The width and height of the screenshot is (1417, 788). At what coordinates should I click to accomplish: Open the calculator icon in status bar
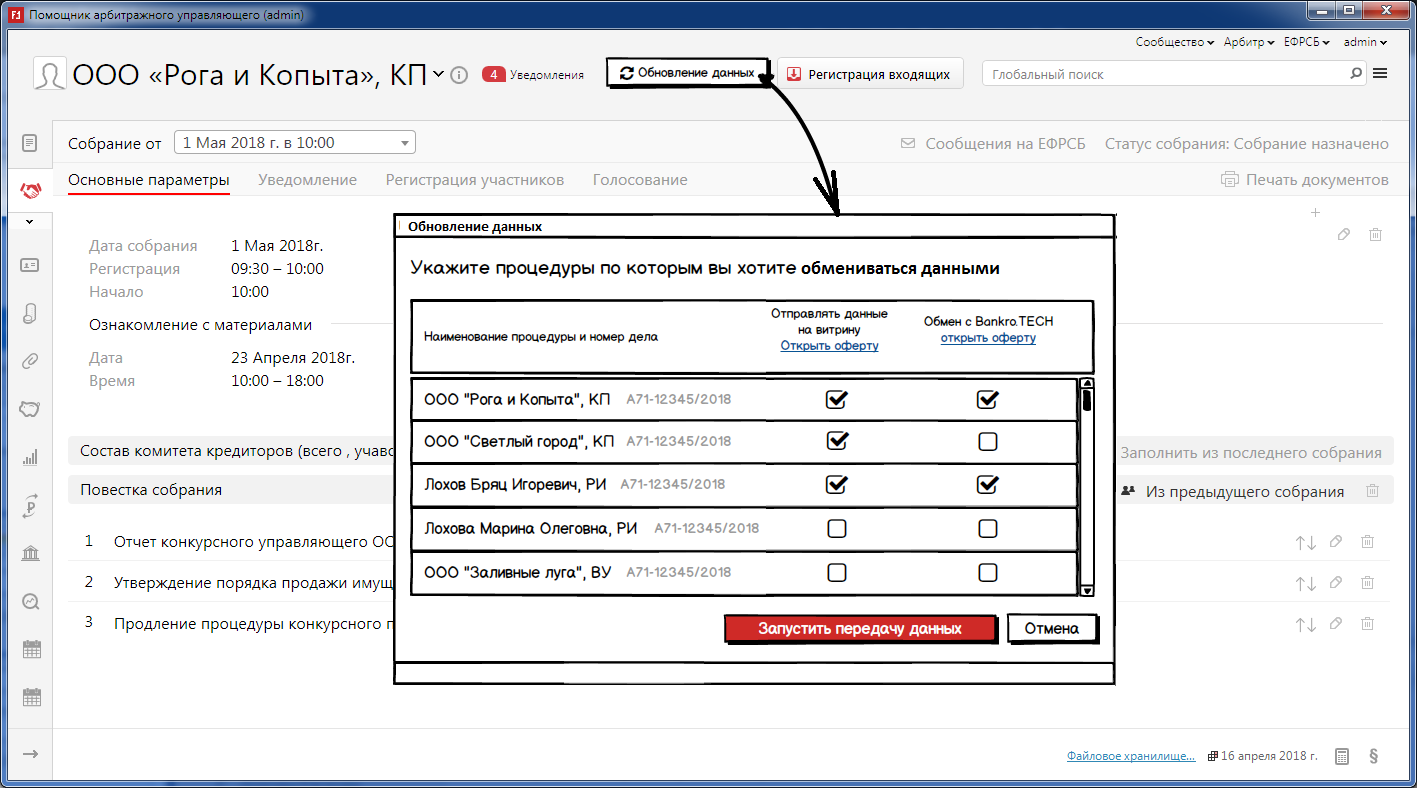click(x=1343, y=756)
